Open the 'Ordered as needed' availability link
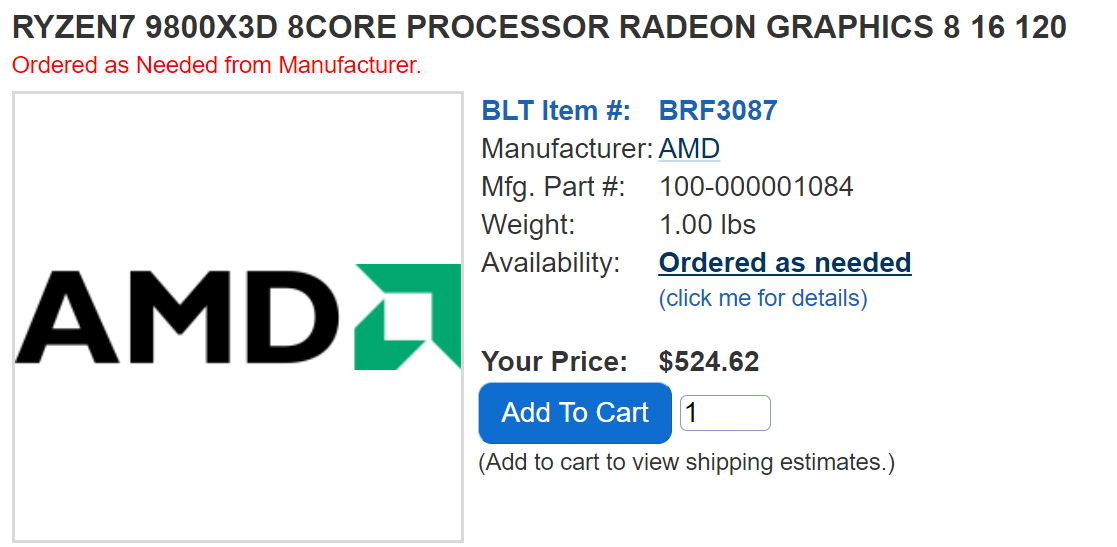Image resolution: width=1117 pixels, height=547 pixels. click(x=785, y=263)
